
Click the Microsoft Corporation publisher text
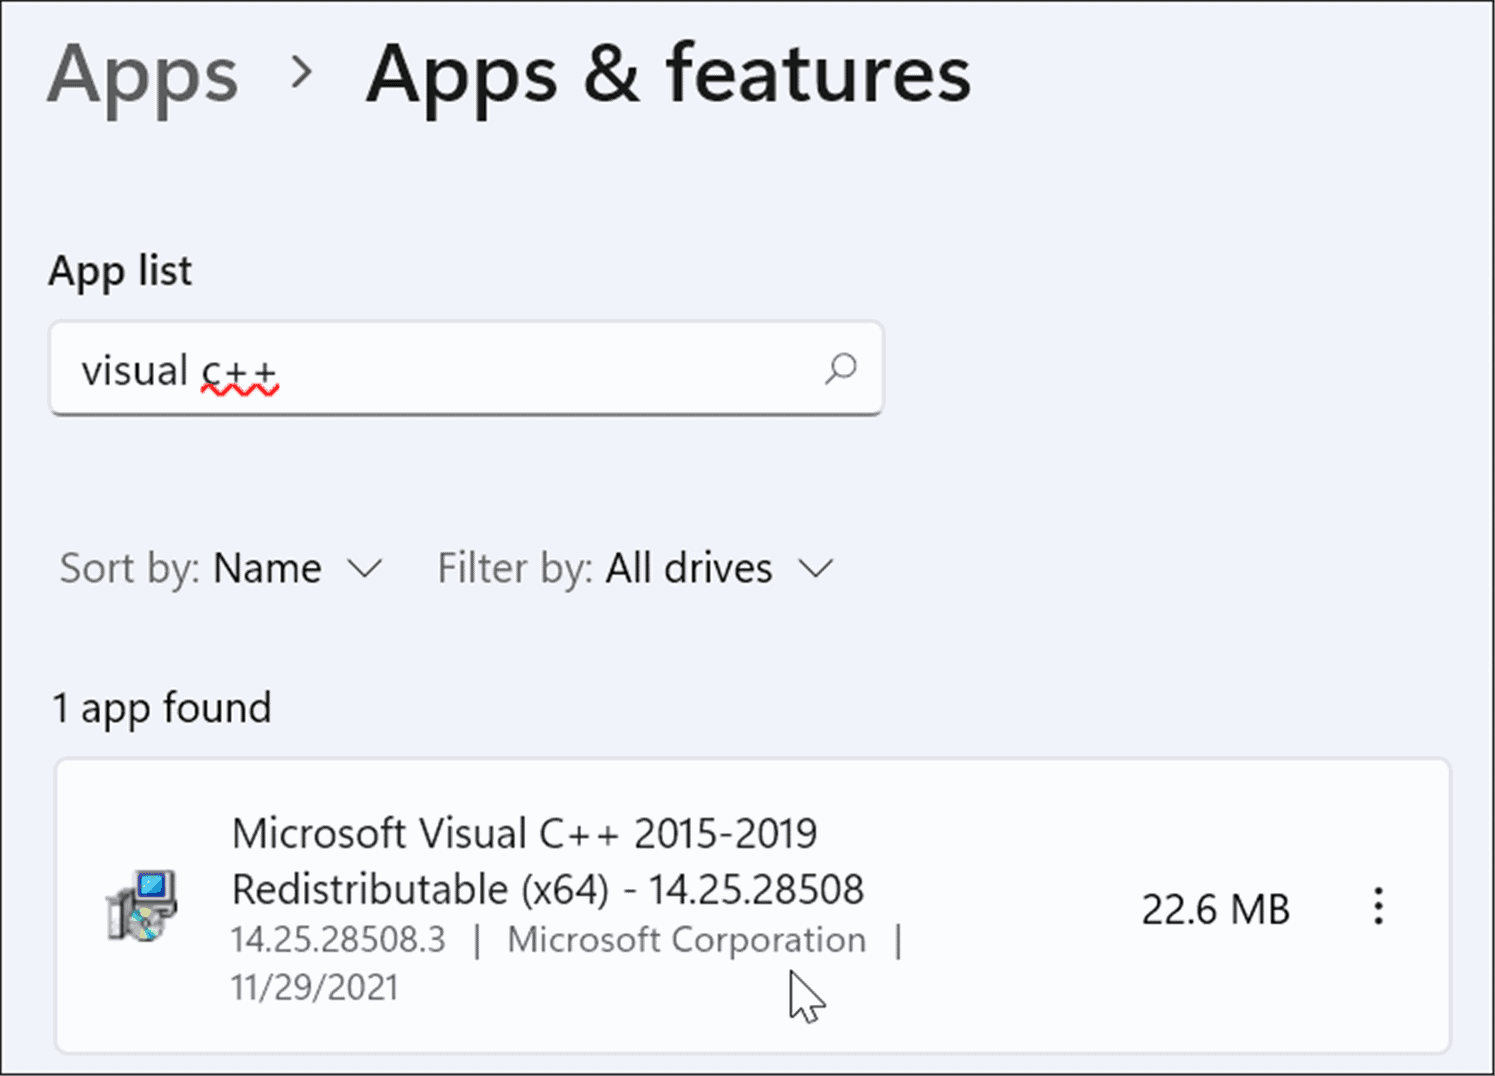click(x=686, y=939)
